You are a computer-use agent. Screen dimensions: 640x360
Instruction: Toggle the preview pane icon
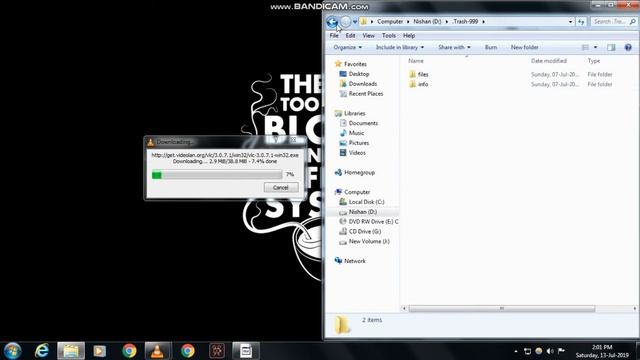point(611,48)
